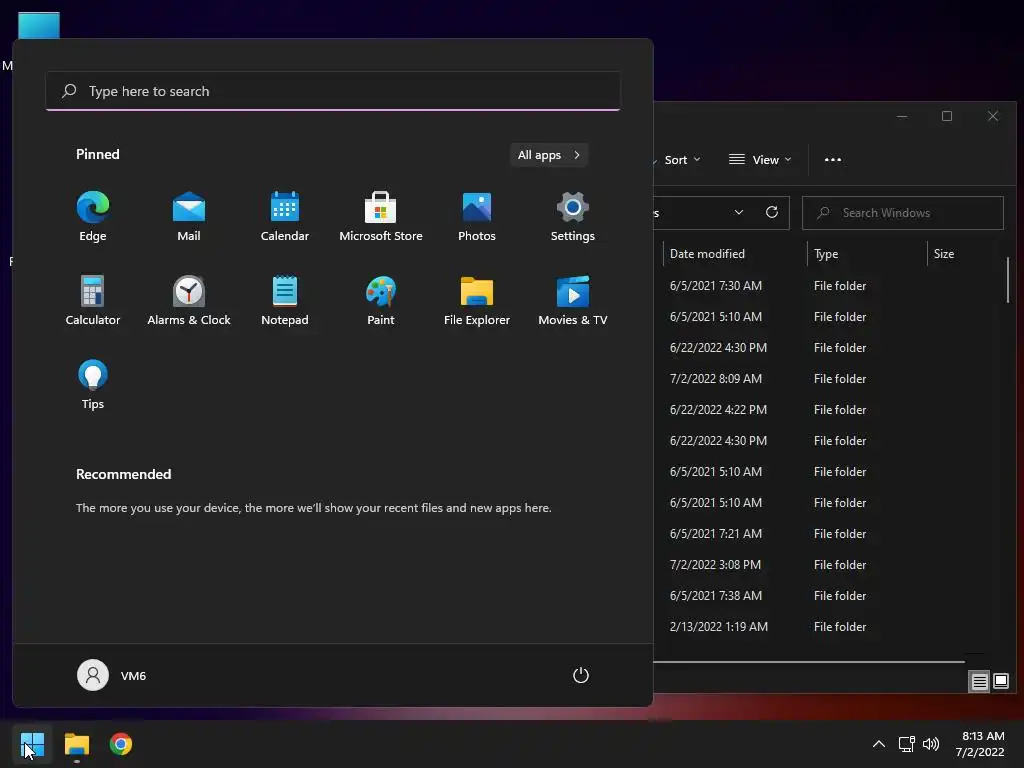Screen dimensions: 1024x768
Task: Launch Alarms & Clock
Action: (189, 300)
